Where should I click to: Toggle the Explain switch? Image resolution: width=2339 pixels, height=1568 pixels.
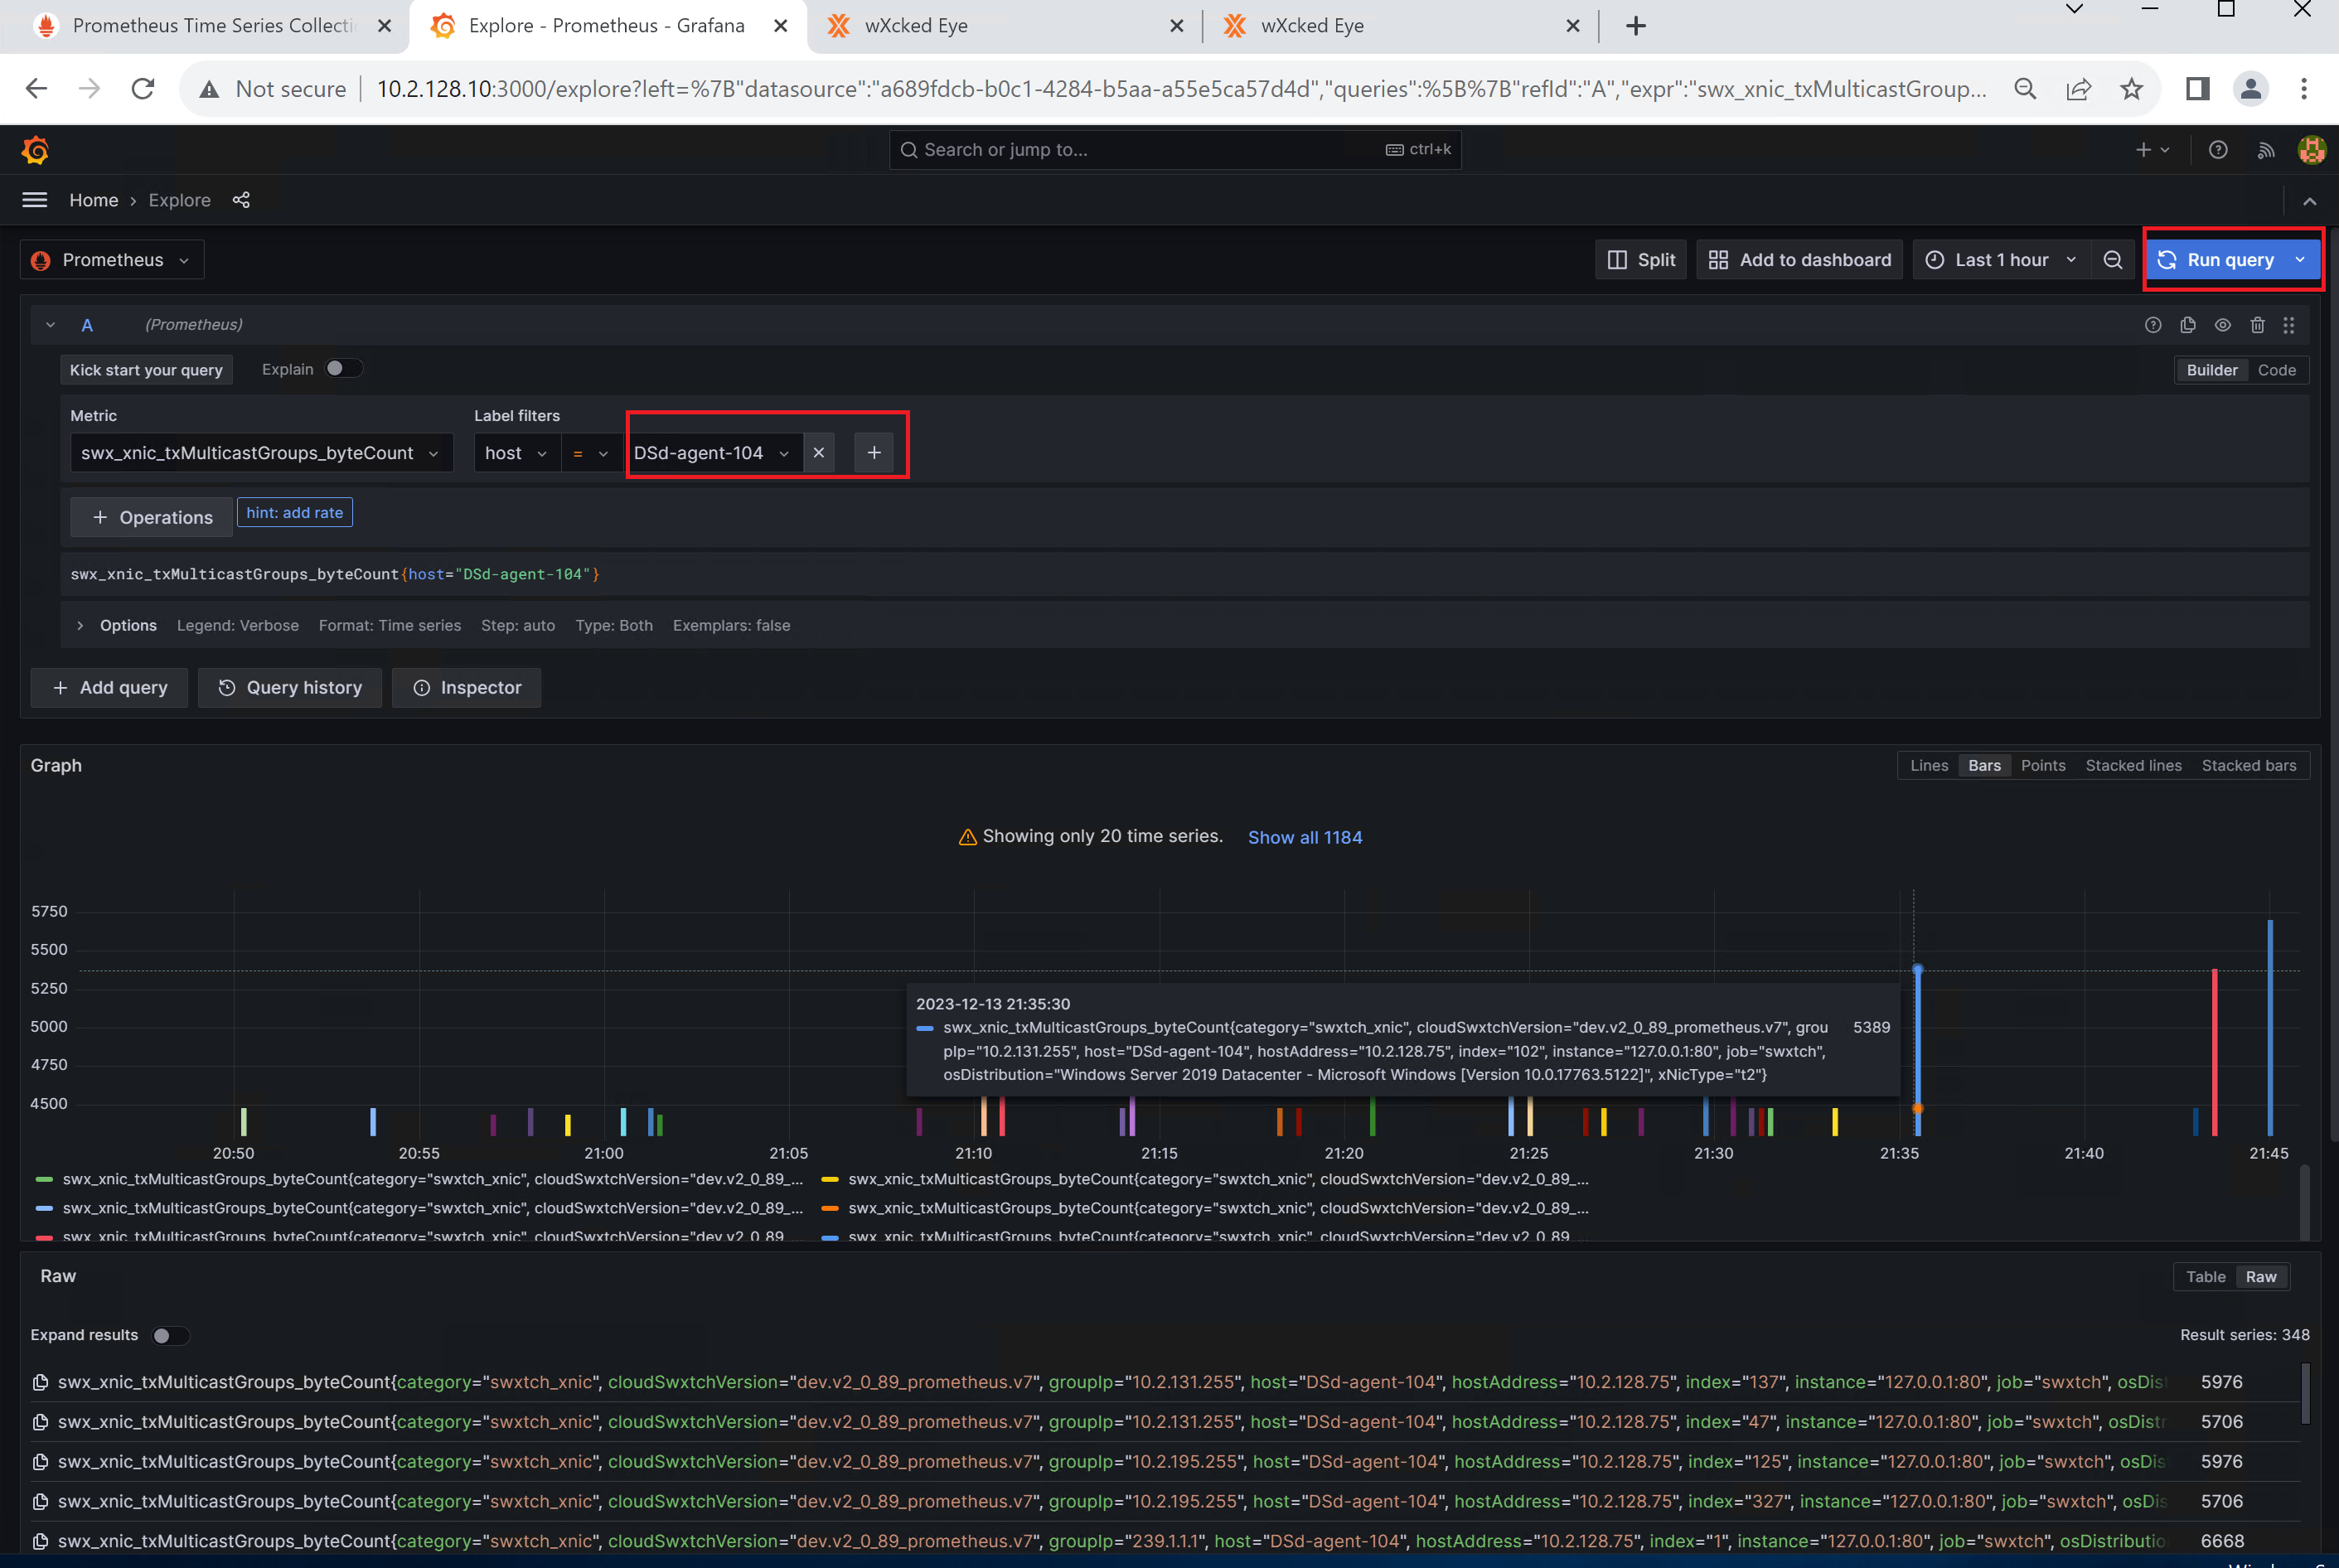[343, 369]
